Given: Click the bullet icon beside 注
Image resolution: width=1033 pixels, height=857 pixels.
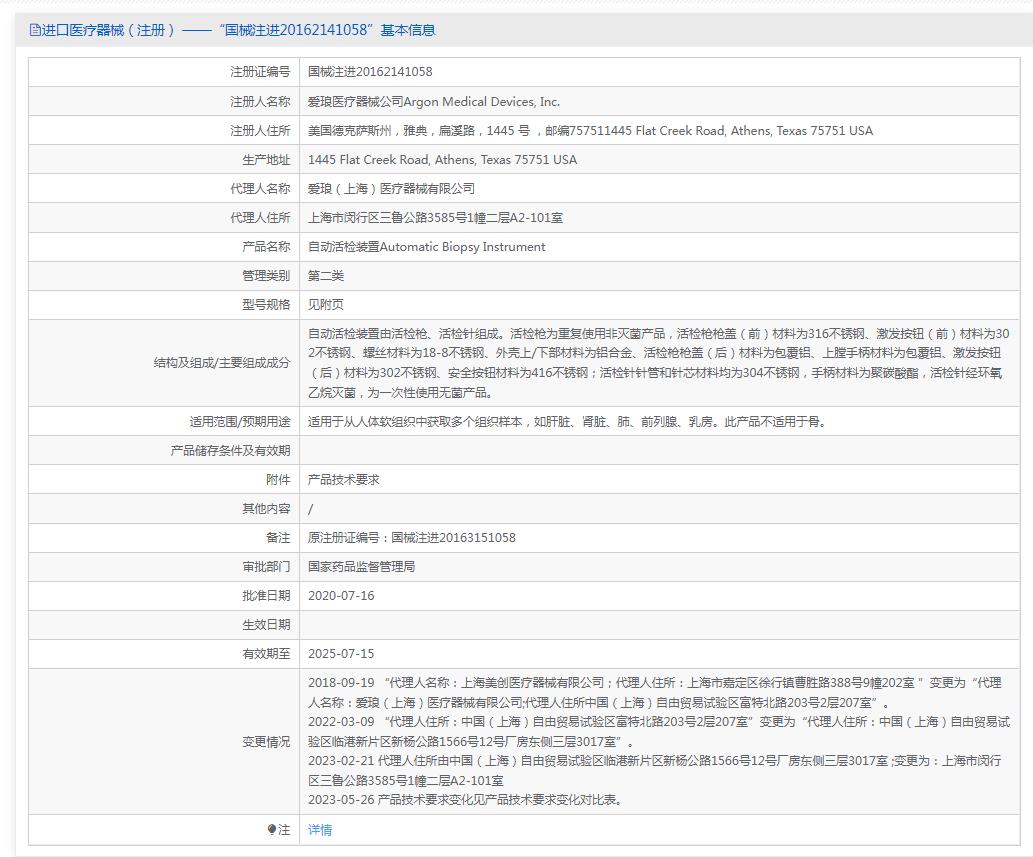Looking at the screenshot, I should point(271,829).
